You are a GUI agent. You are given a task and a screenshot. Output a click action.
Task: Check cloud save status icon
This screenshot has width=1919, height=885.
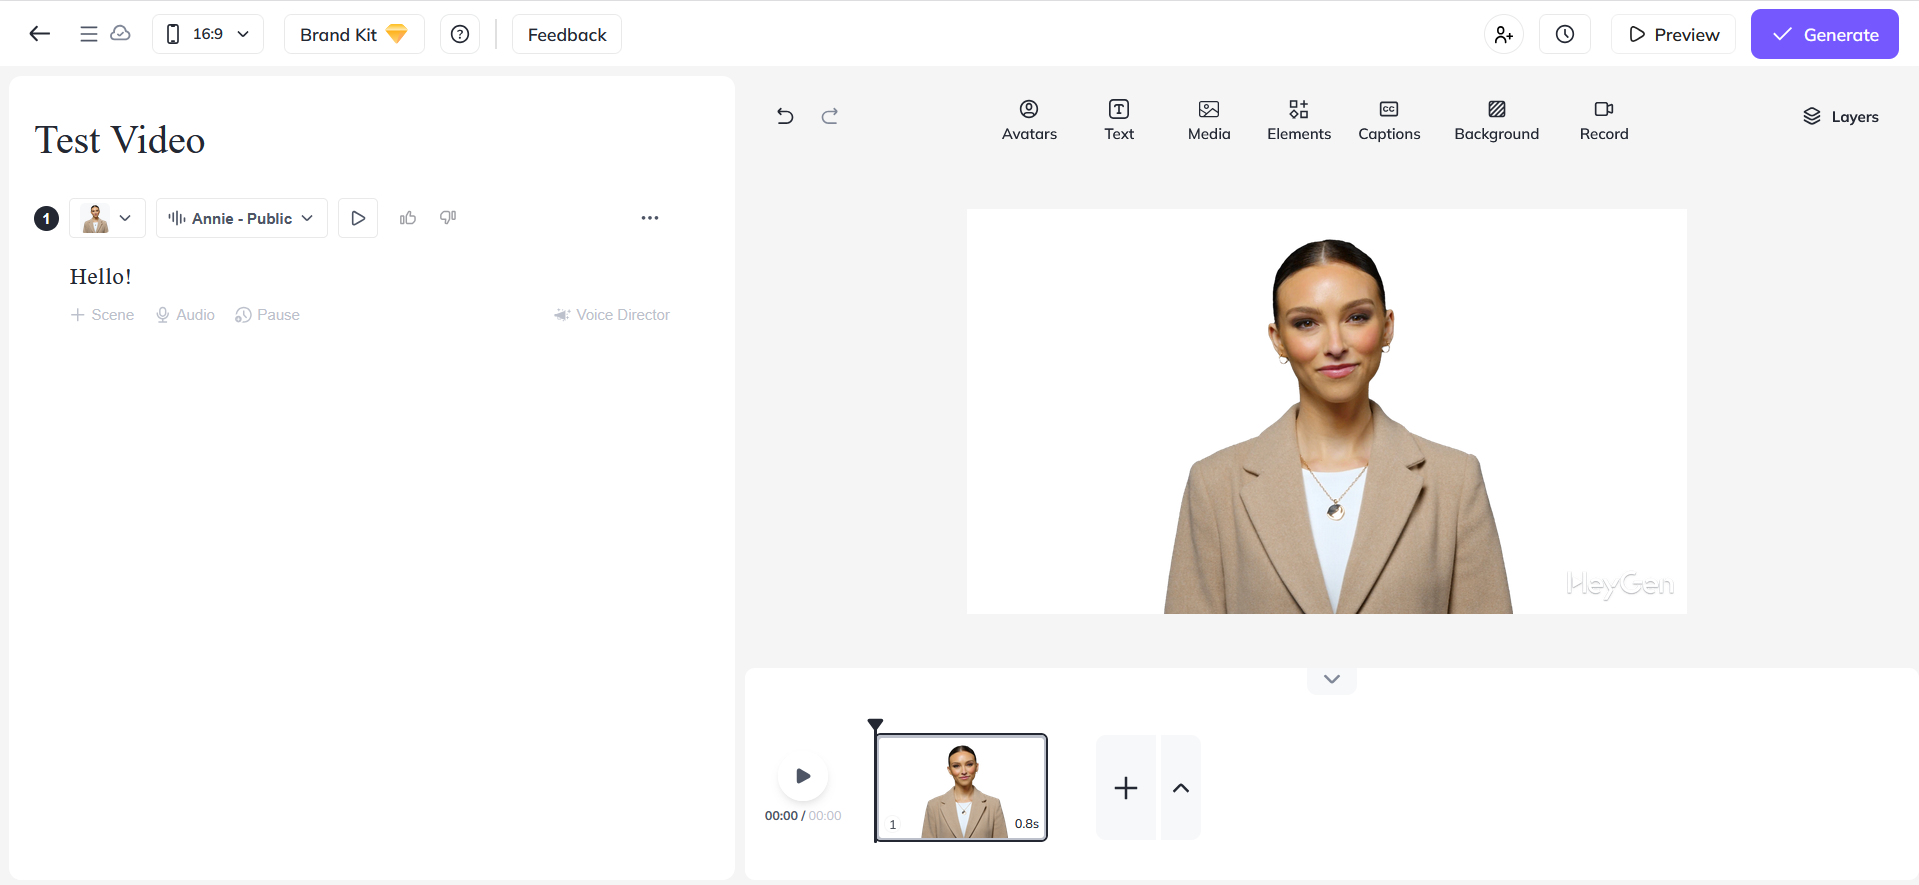(x=120, y=33)
